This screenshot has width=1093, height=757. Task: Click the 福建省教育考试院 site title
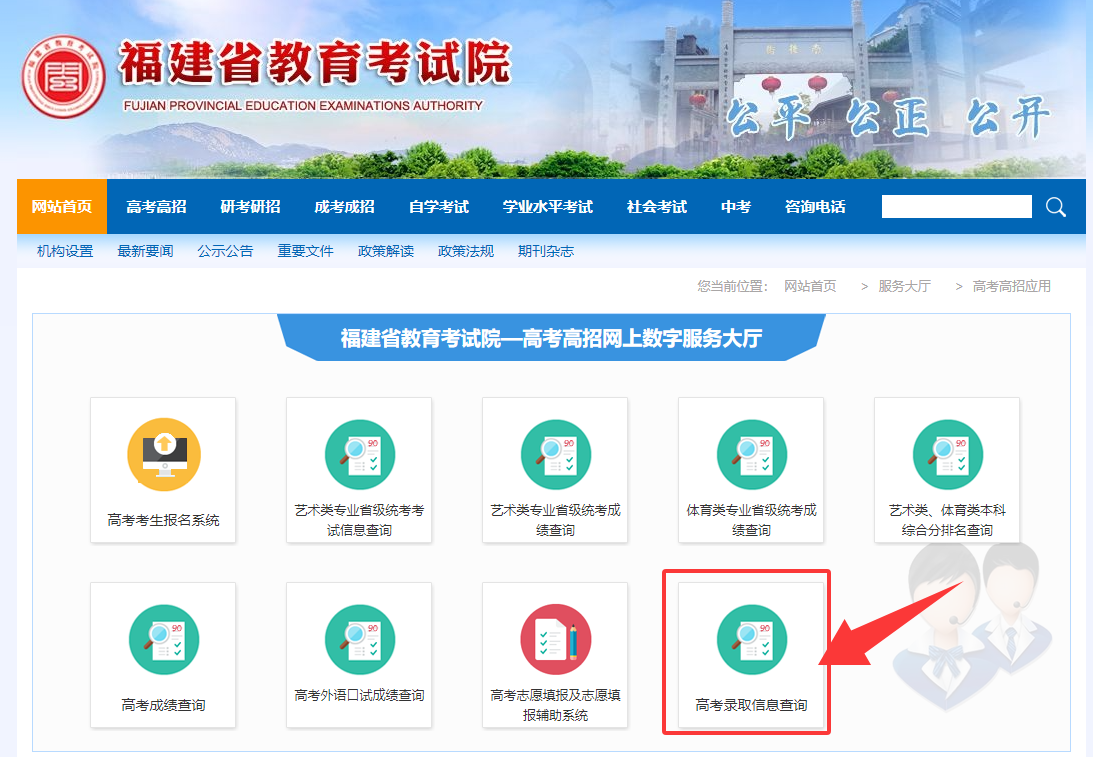[x=315, y=63]
